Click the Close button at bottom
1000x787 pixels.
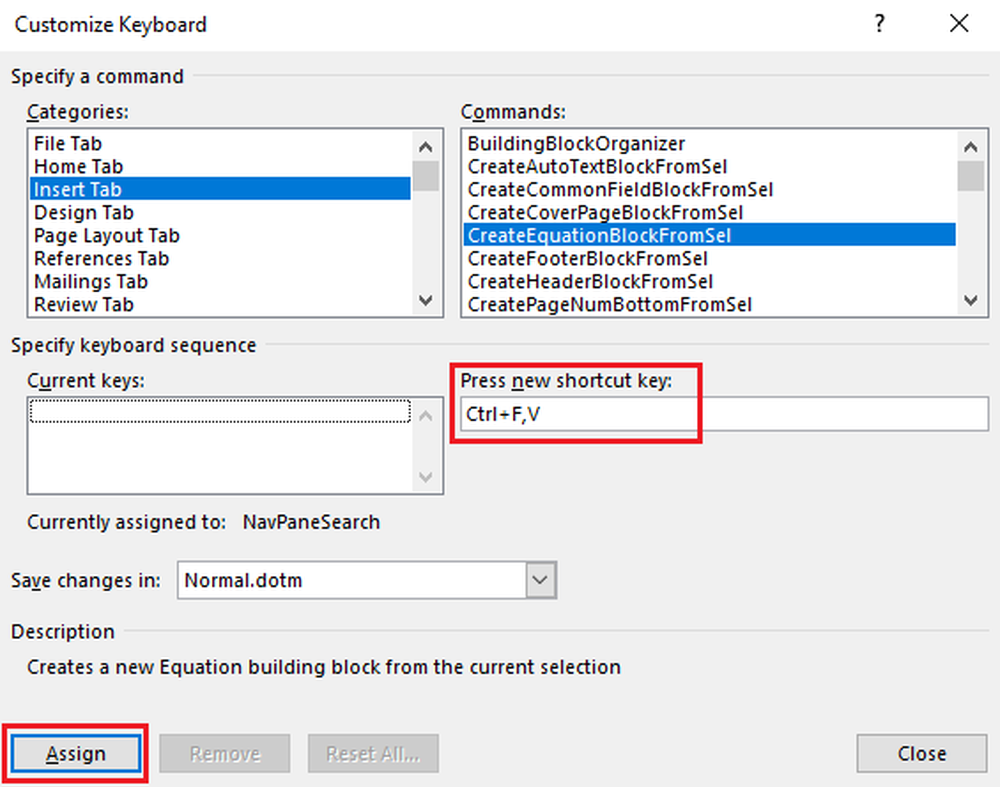coord(921,754)
